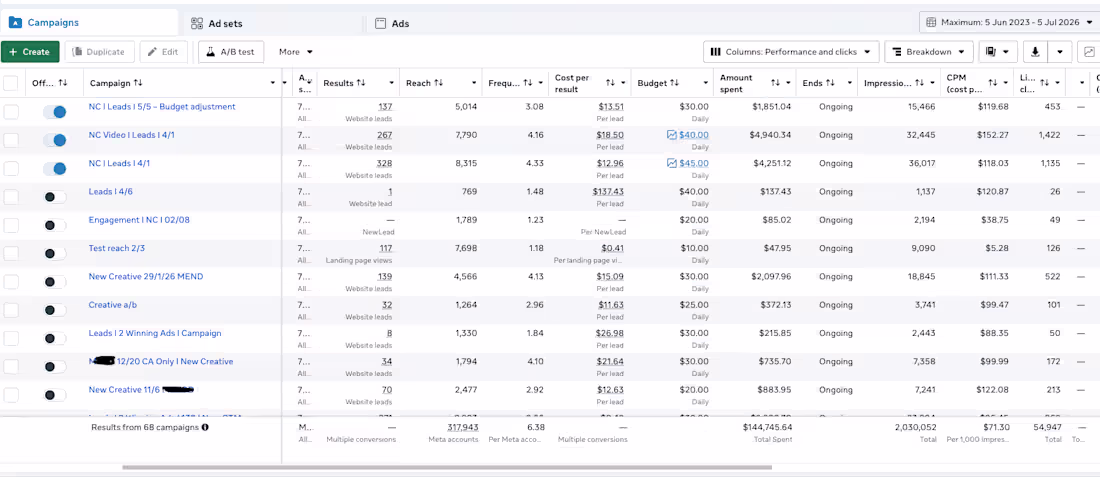The height and width of the screenshot is (477, 1100).
Task: Sort by the Results column arrows
Action: pyautogui.click(x=361, y=83)
